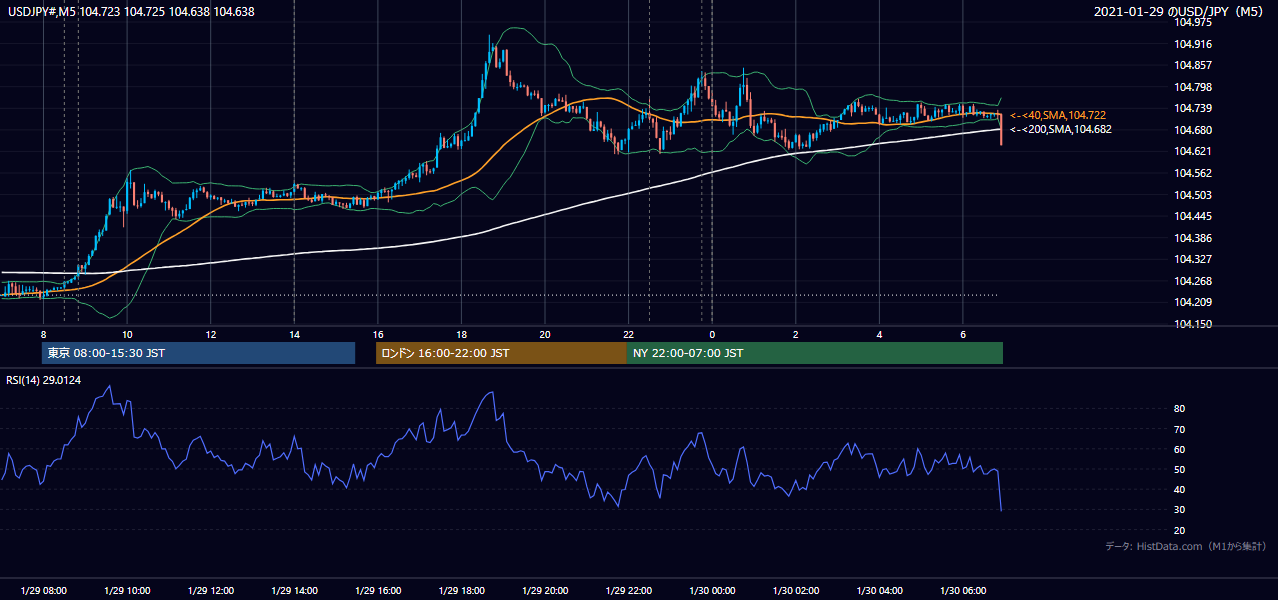The image size is (1278, 600).
Task: Click the orange 40,SMA,104.722 label
Action: 1057,116
